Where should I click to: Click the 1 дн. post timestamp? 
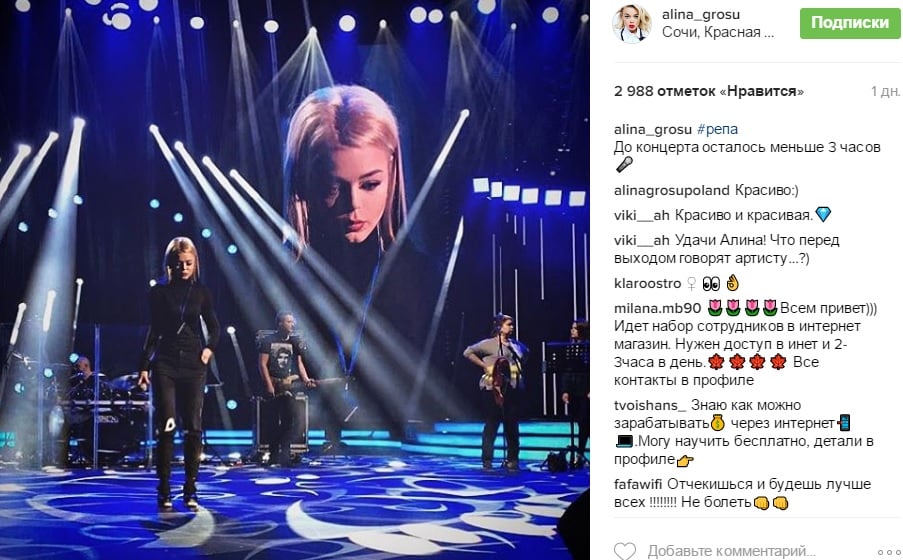885,91
